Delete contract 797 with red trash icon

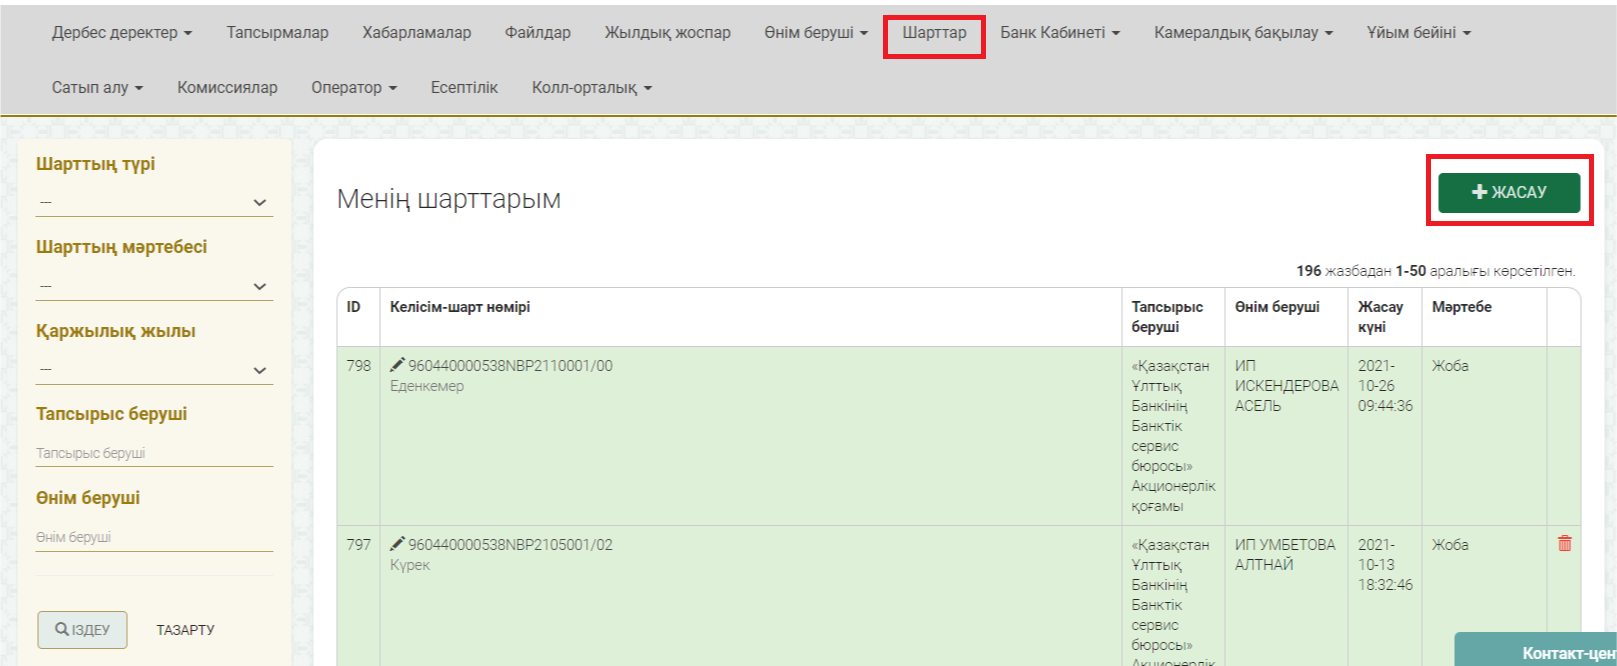[1564, 544]
